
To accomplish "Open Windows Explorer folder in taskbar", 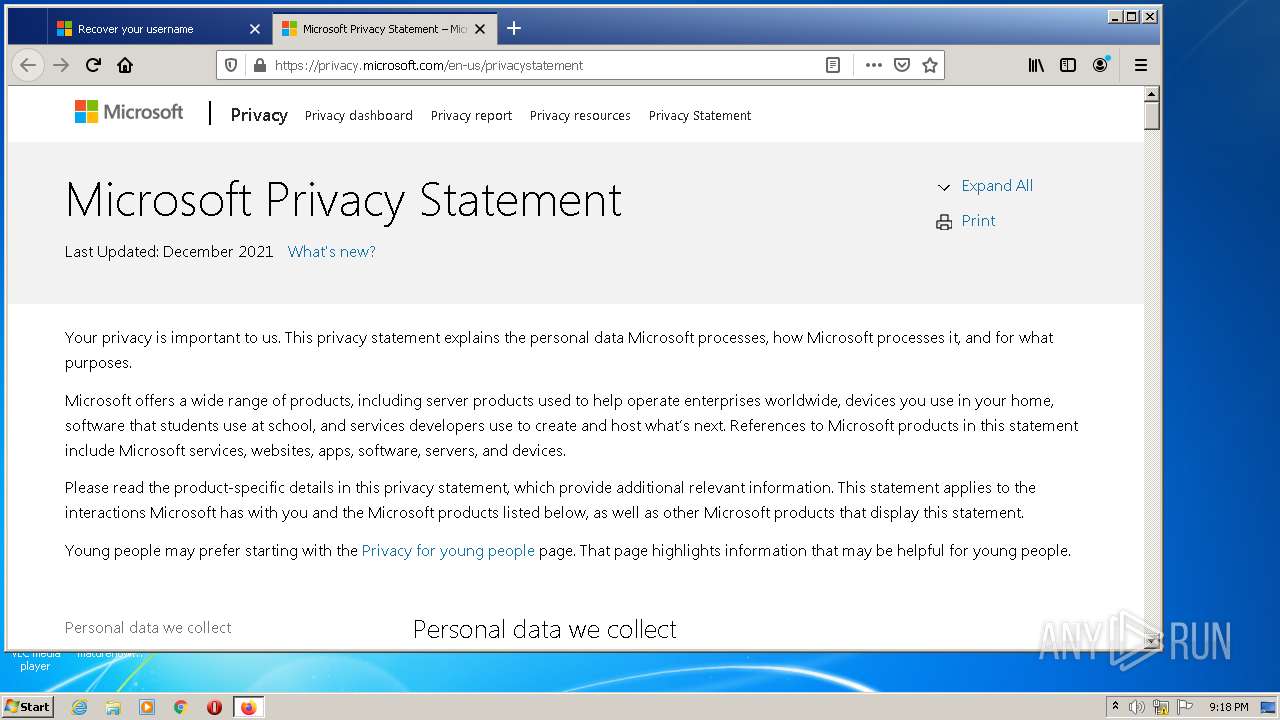I will pyautogui.click(x=113, y=707).
